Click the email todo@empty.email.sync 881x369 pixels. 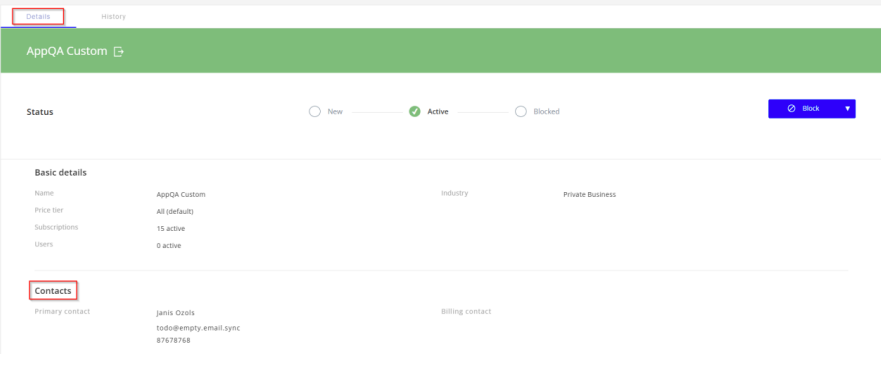(198, 327)
